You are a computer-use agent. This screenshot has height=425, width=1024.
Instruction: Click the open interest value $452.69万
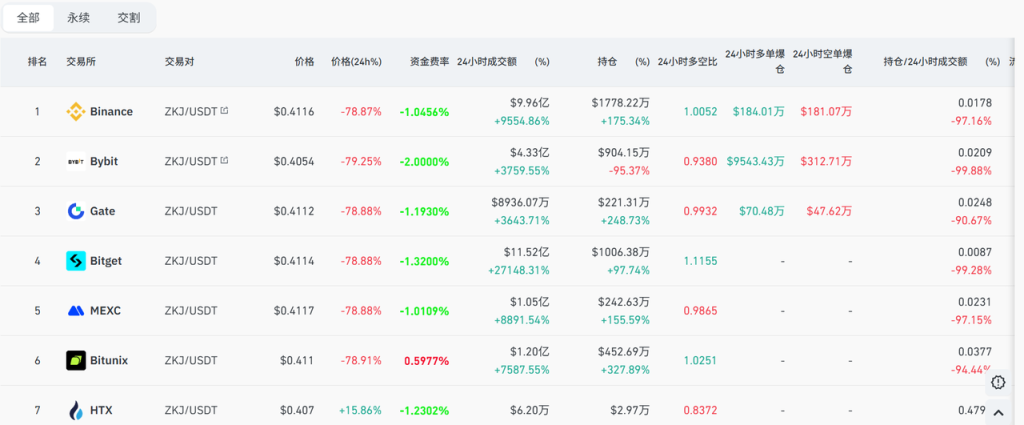[624, 351]
